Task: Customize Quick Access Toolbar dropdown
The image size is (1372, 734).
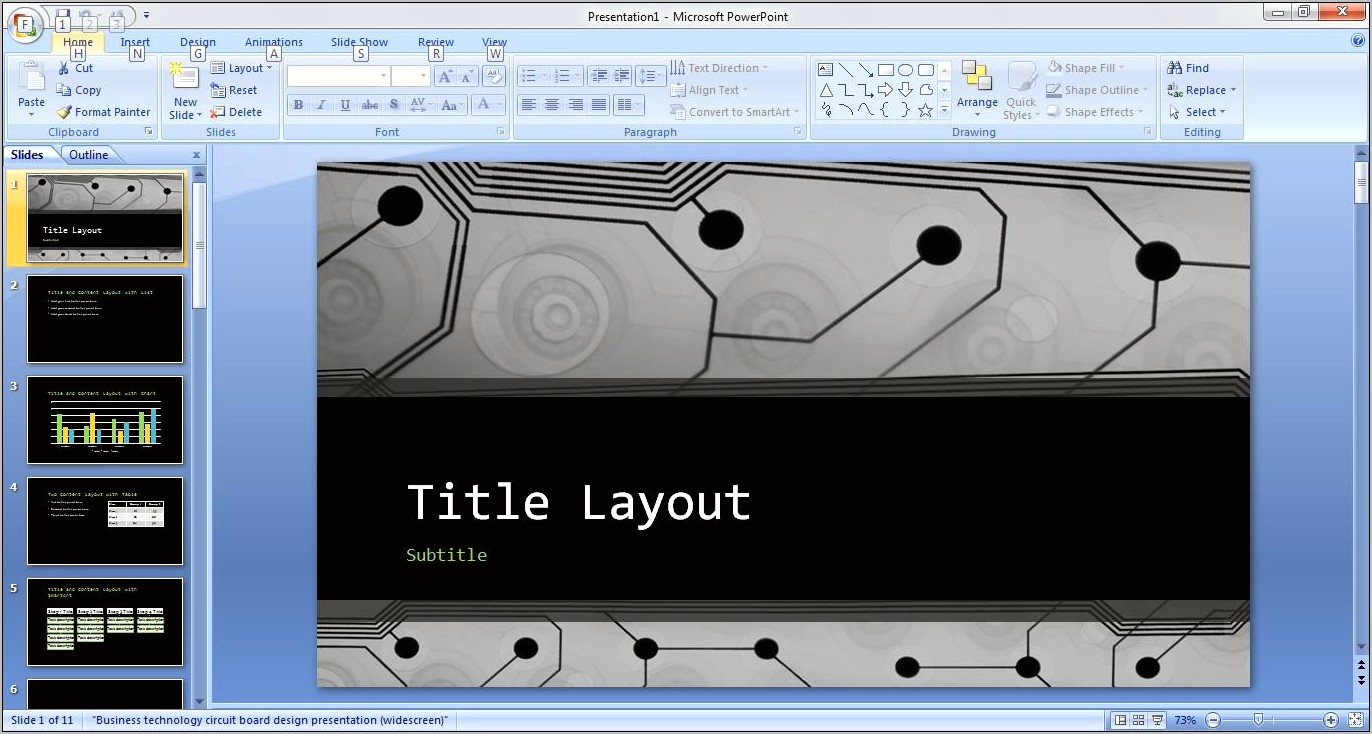Action: [x=146, y=15]
